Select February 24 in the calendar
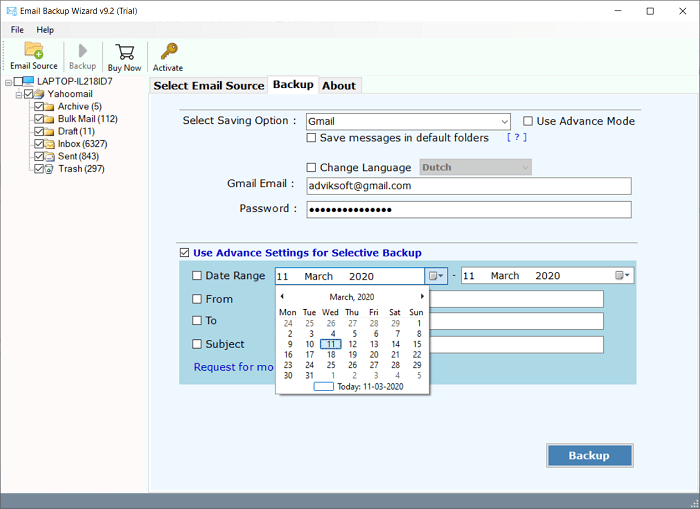Image resolution: width=700 pixels, height=509 pixels. point(288,323)
